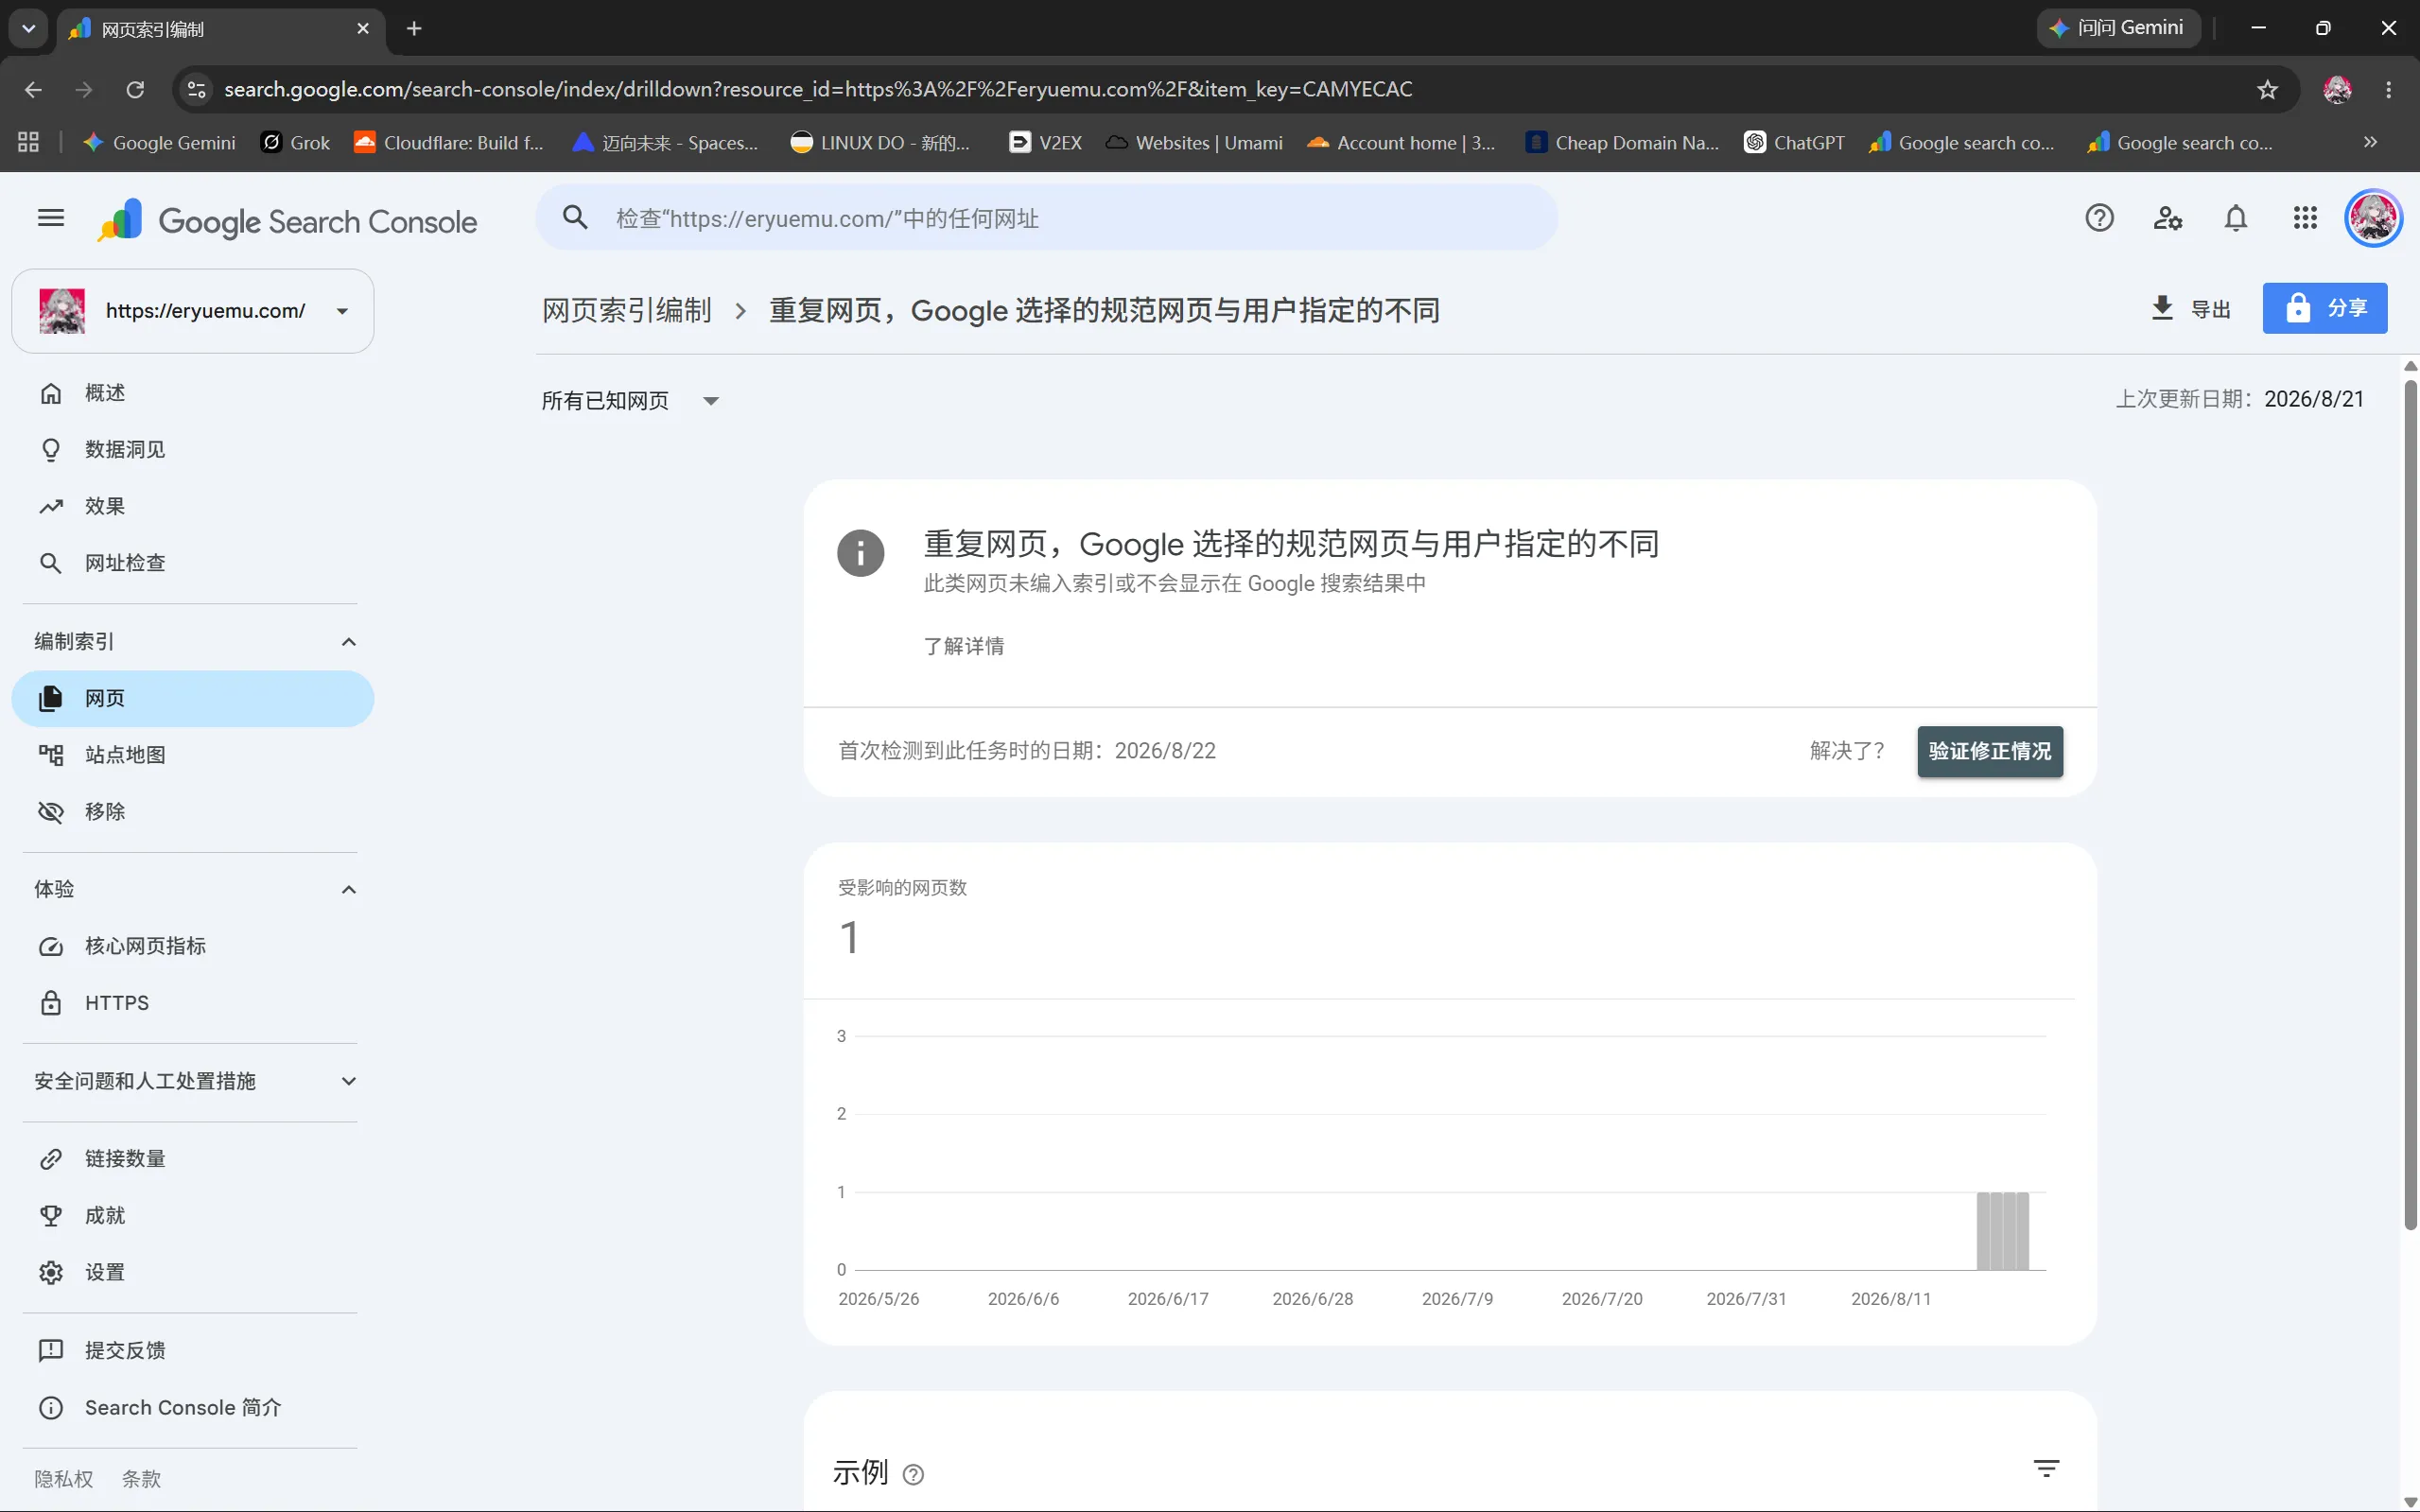This screenshot has height=1512, width=2420.
Task: Open the LINUX DO bookmark
Action: tap(880, 143)
